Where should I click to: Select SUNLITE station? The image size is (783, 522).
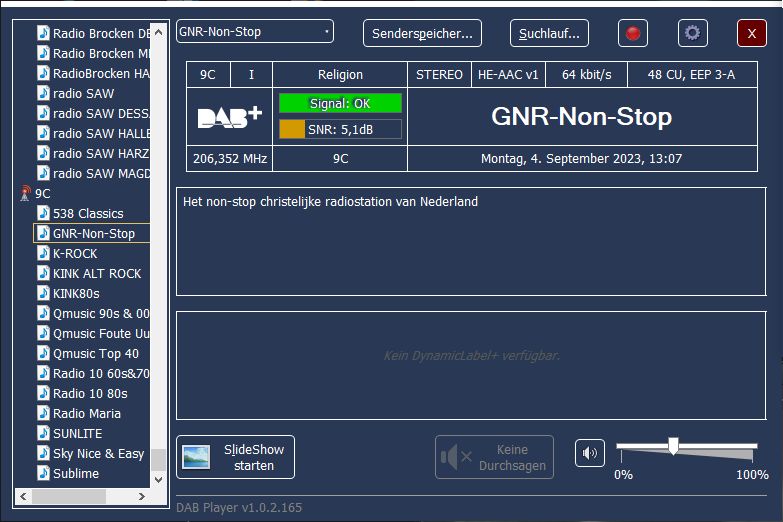click(77, 434)
